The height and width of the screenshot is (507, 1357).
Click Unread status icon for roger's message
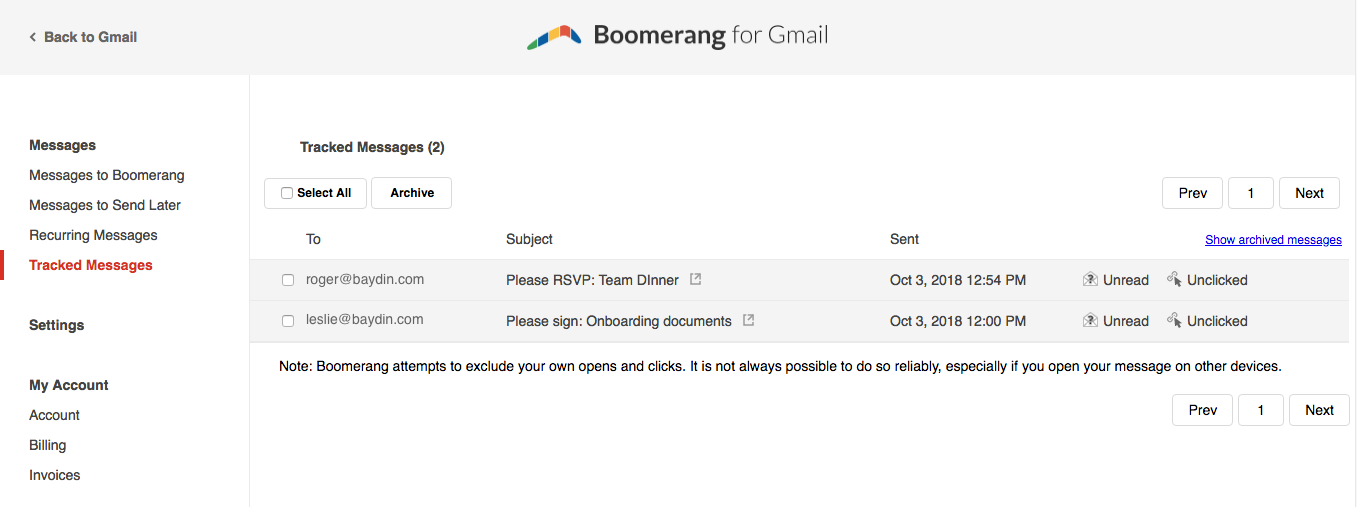[1091, 280]
